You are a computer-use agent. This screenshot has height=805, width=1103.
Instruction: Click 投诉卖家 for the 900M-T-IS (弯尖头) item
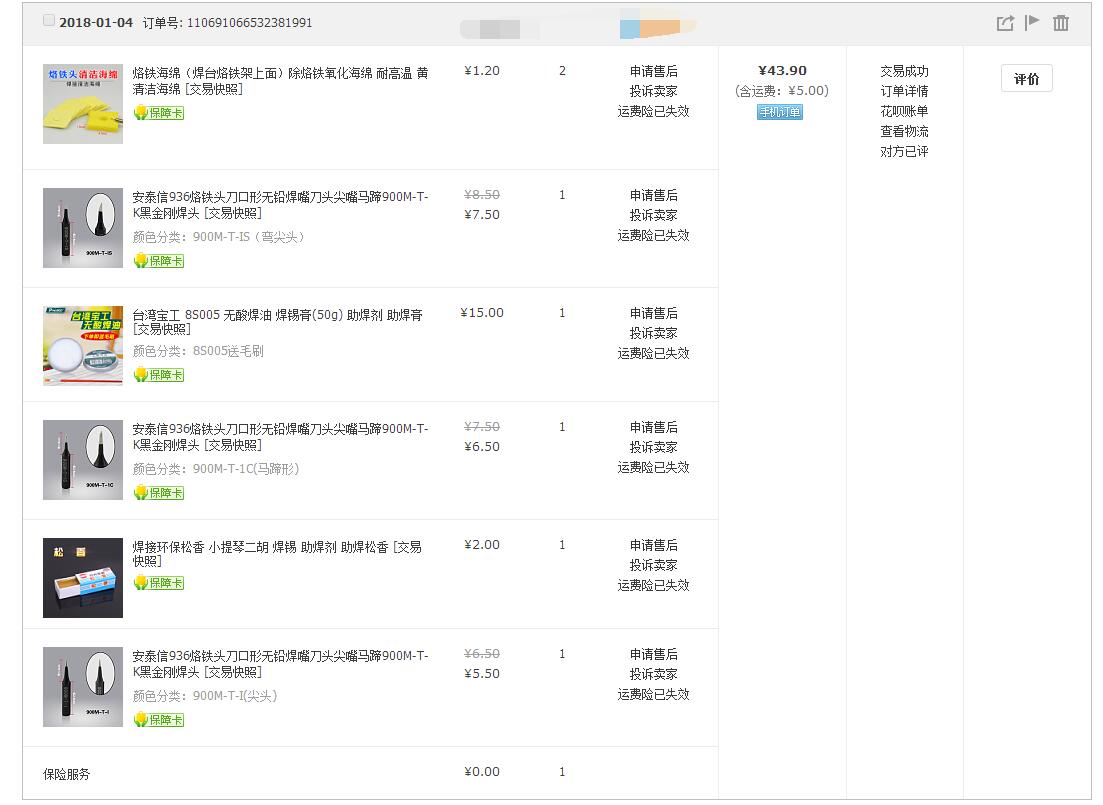(x=653, y=215)
